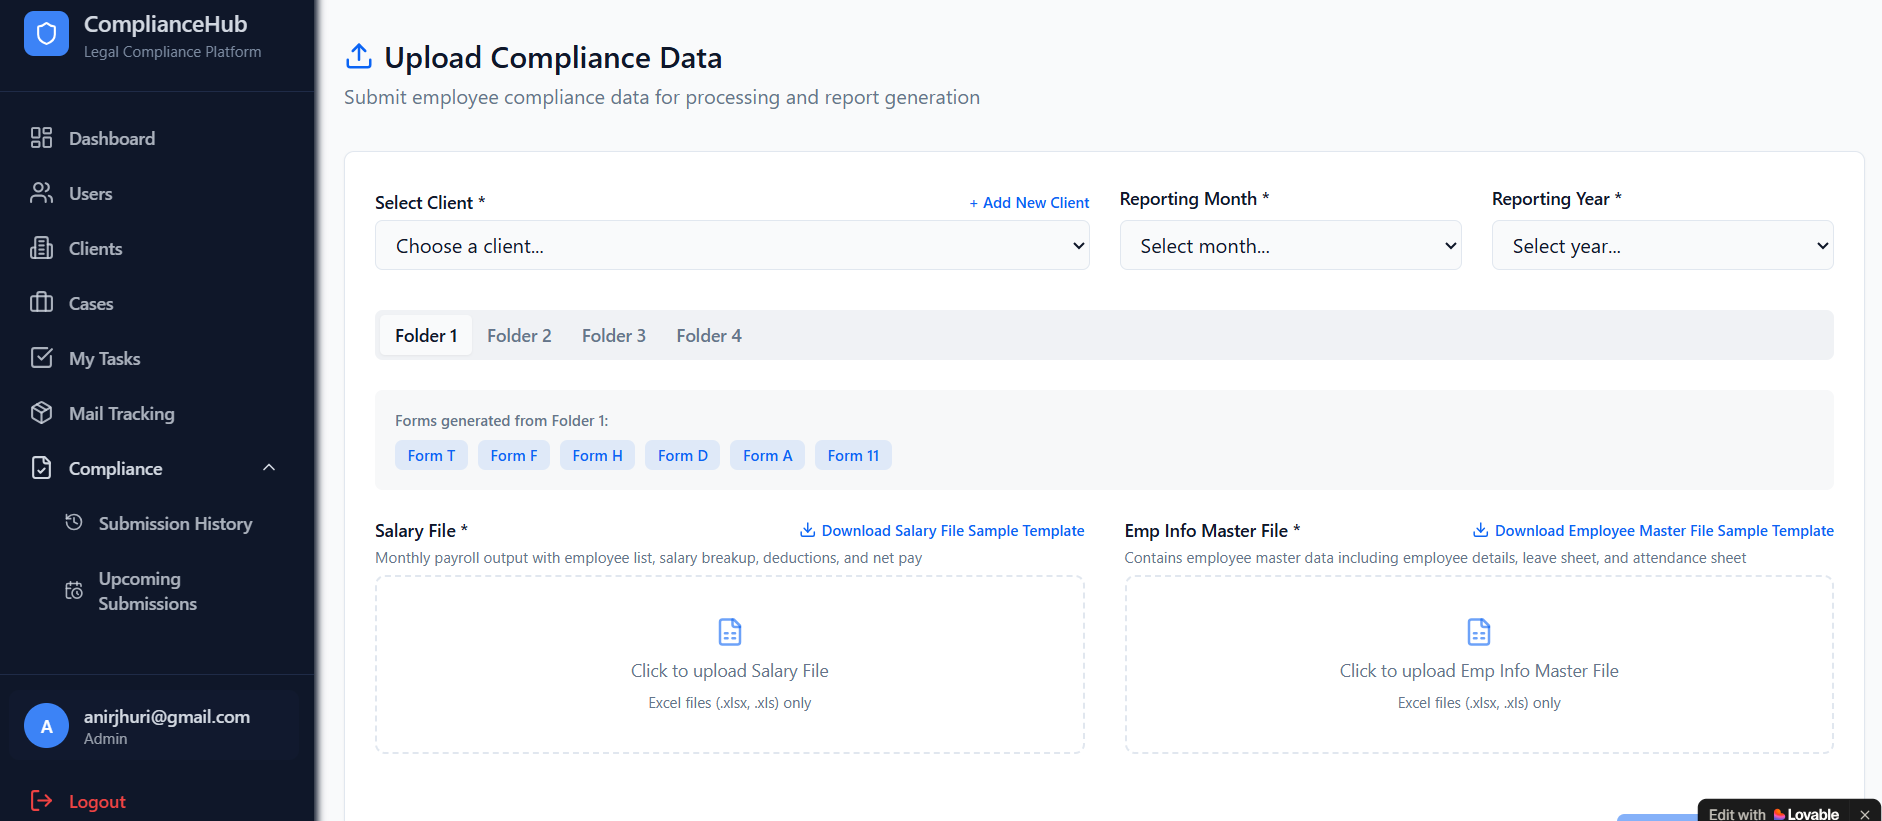Click the Emp Info Master upload document icon
Viewport: 1882px width, 821px height.
[x=1479, y=632]
